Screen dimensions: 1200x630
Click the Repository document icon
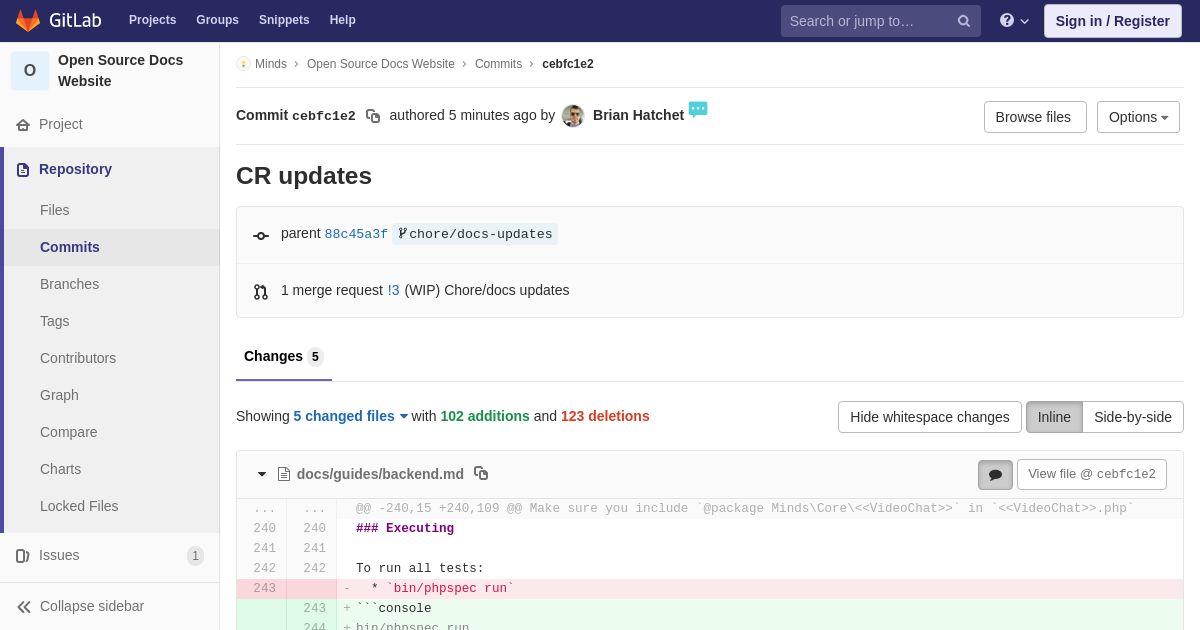pyautogui.click(x=23, y=170)
